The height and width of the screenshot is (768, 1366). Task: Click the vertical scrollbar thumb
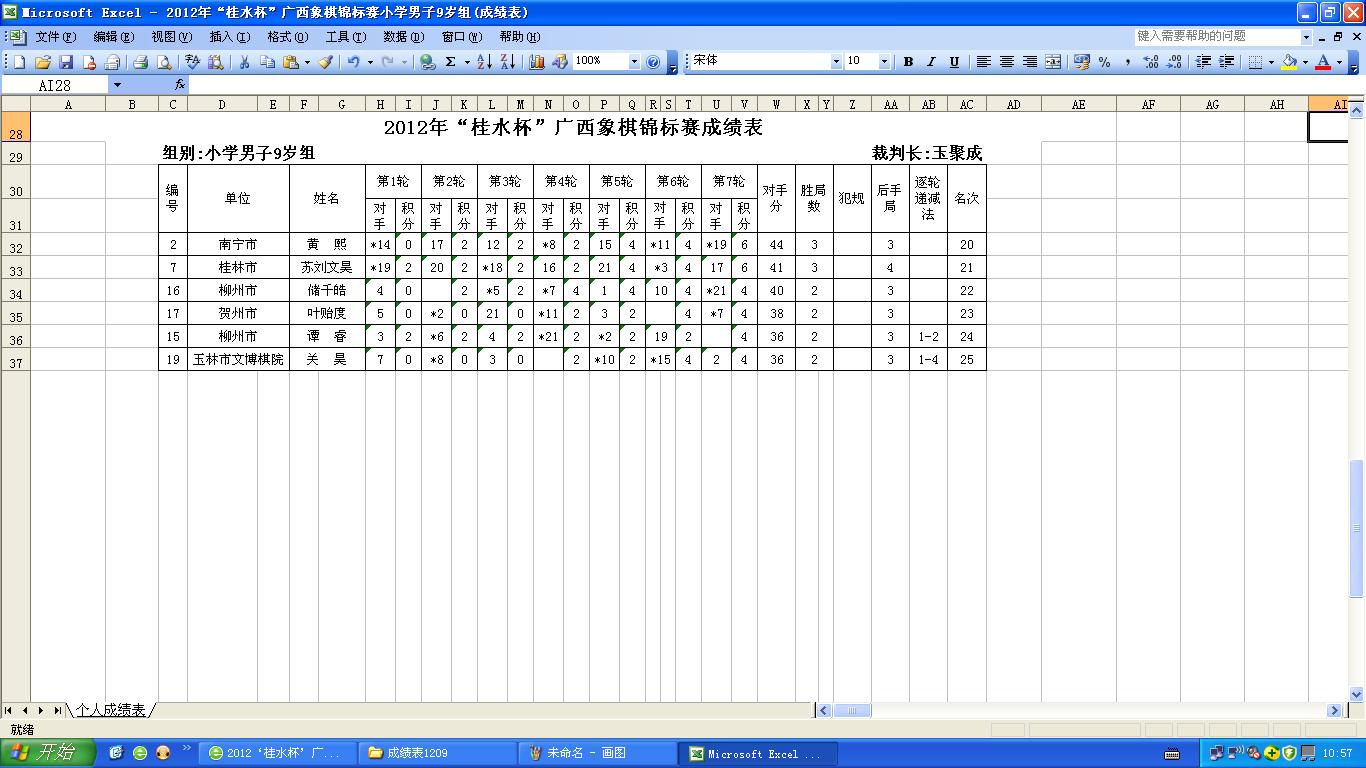pos(1357,527)
